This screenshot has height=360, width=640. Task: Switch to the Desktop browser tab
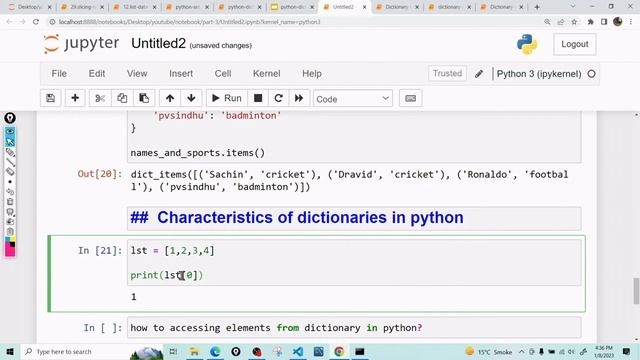pos(29,7)
